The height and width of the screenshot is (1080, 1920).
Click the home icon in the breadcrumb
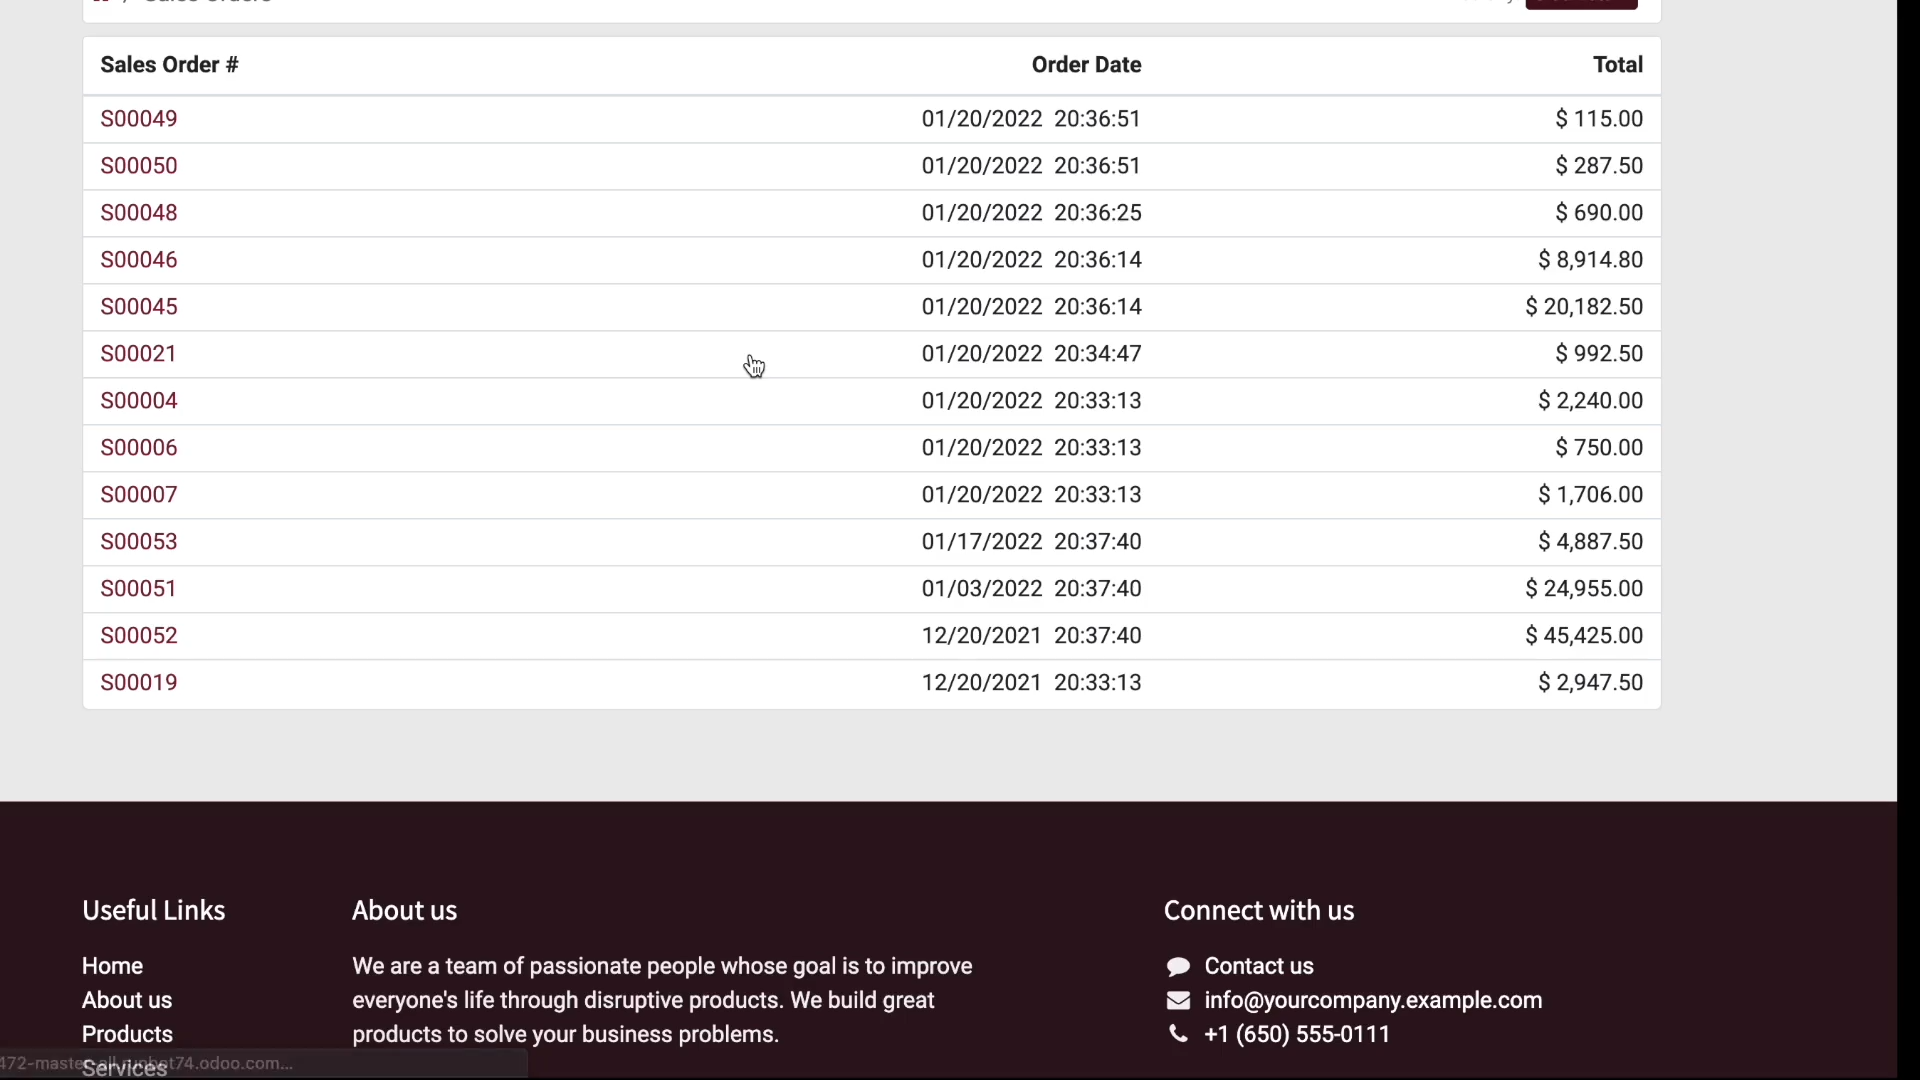pyautogui.click(x=101, y=3)
